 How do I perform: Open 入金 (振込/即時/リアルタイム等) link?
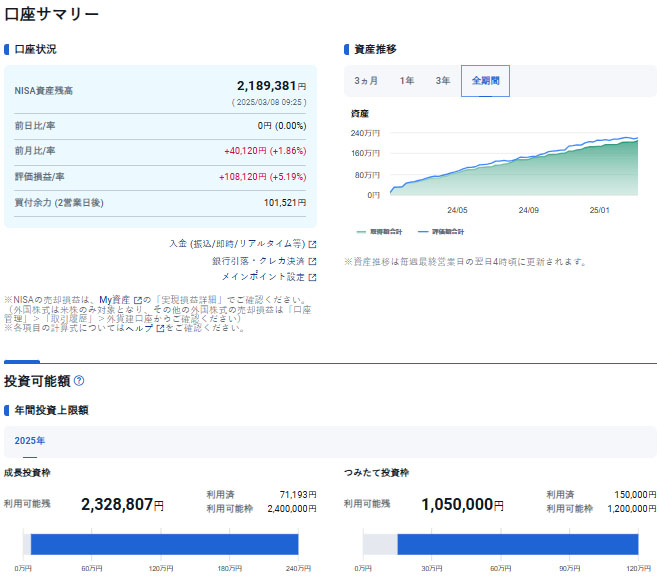pyautogui.click(x=237, y=244)
